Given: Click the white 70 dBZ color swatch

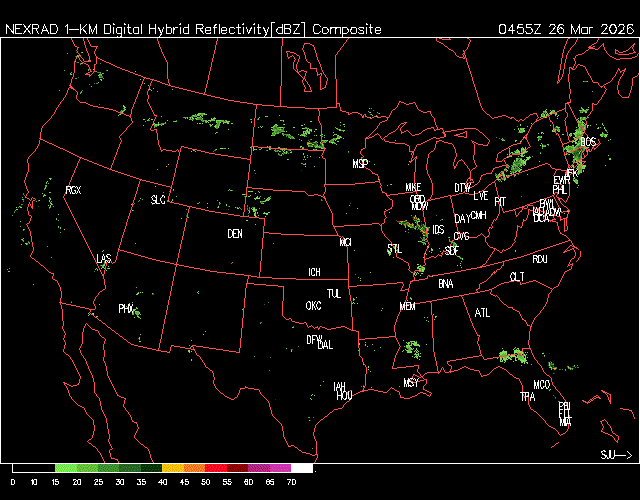Looking at the screenshot, I should (302, 468).
